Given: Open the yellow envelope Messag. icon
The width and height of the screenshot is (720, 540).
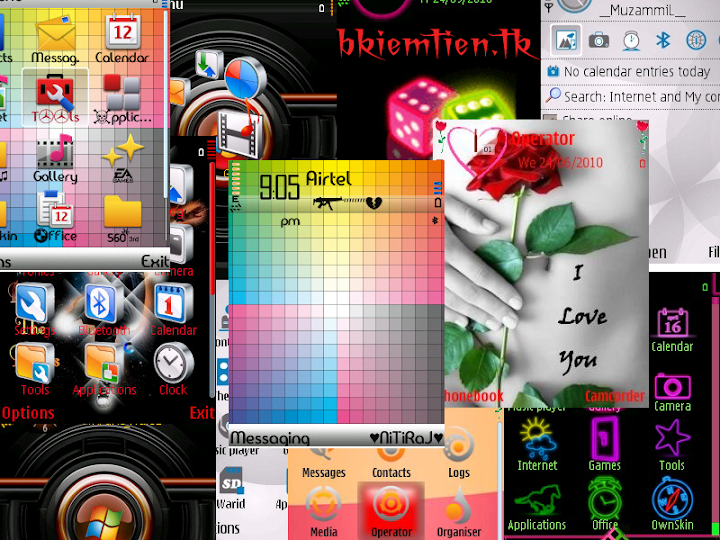Looking at the screenshot, I should pos(56,33).
